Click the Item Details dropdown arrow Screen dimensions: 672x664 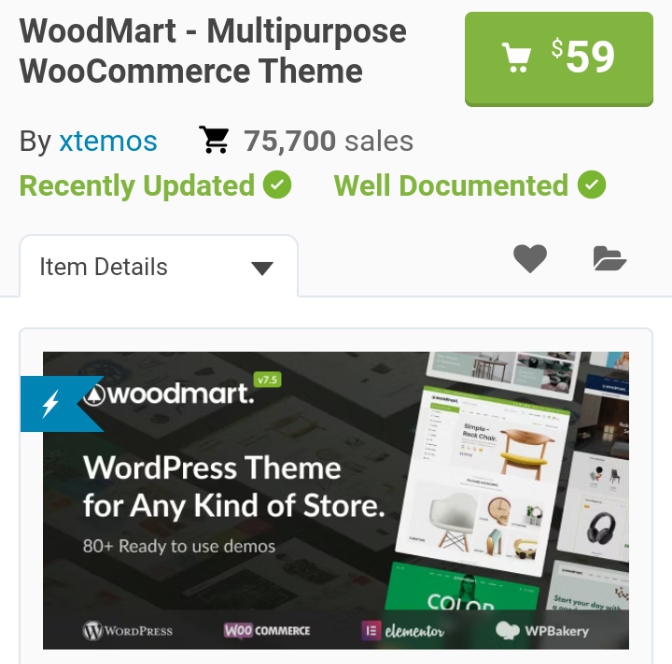pos(262,268)
